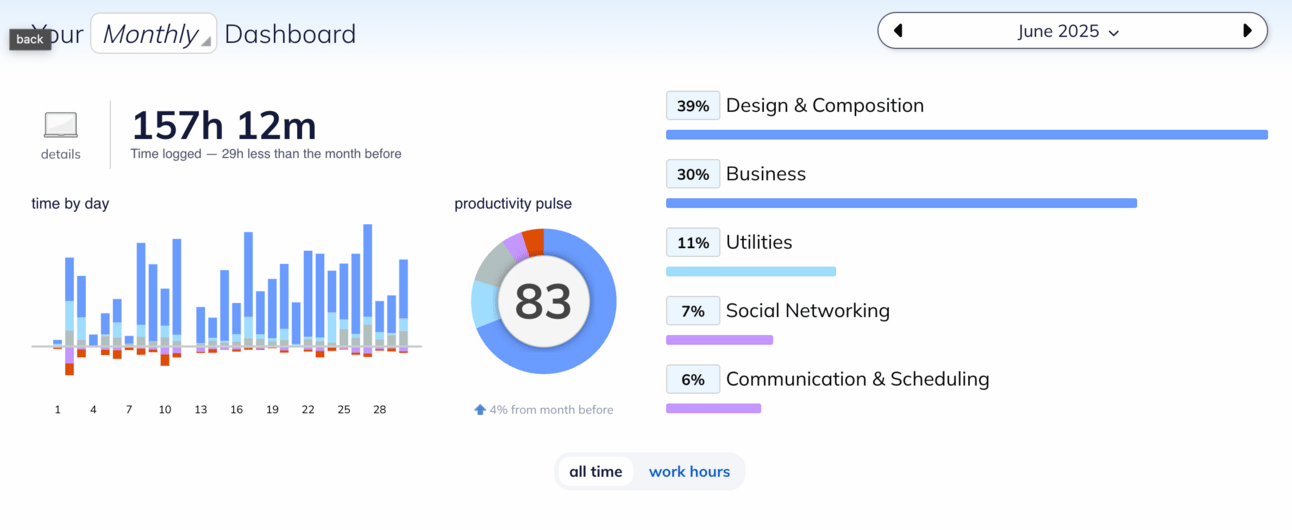Viewport: 1292px width, 530px height.
Task: Click the productivity pulse score 83
Action: 543,301
